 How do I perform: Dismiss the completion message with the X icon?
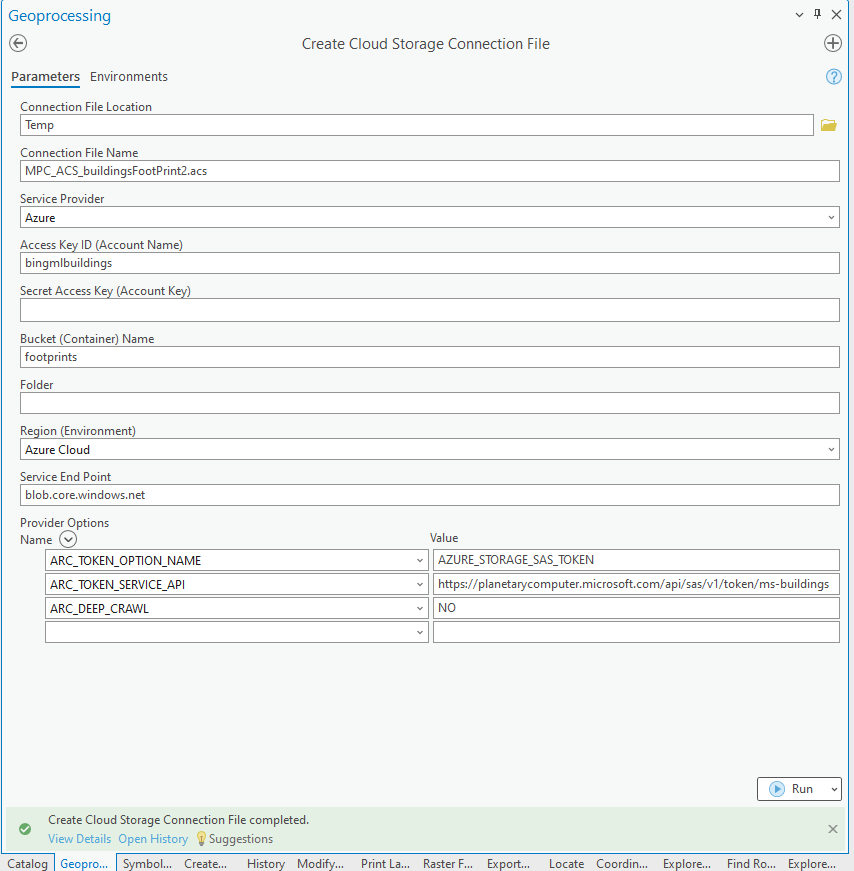(833, 829)
